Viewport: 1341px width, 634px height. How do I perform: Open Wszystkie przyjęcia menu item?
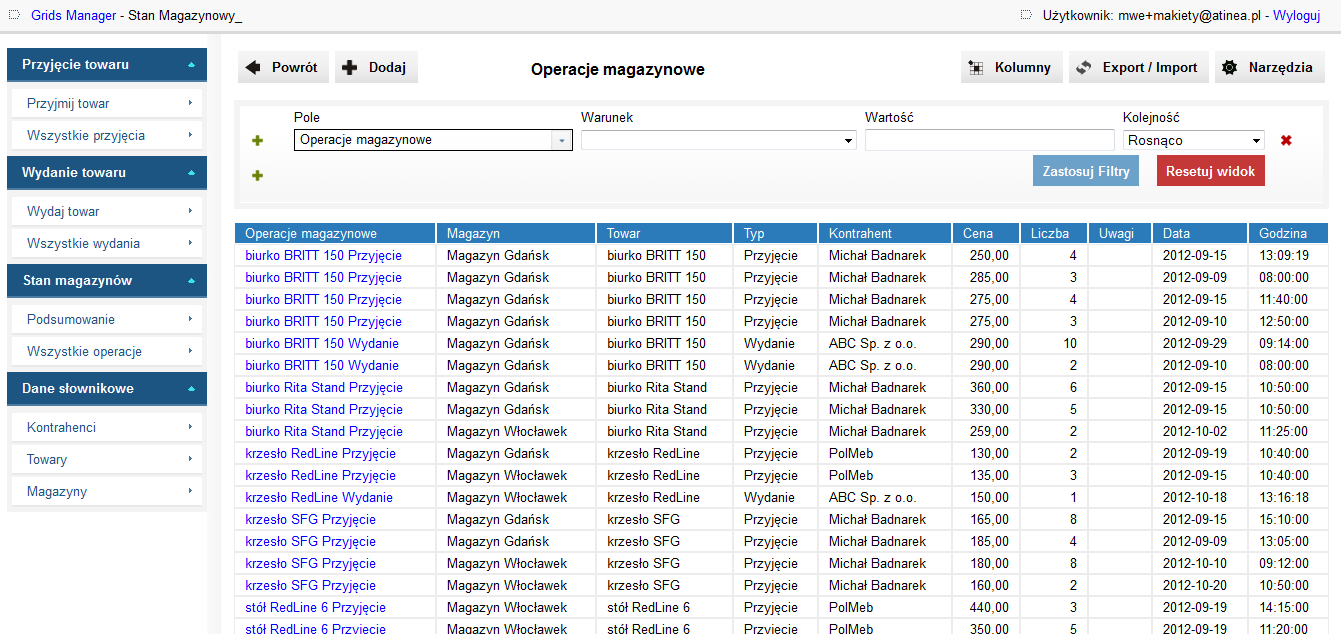[108, 135]
